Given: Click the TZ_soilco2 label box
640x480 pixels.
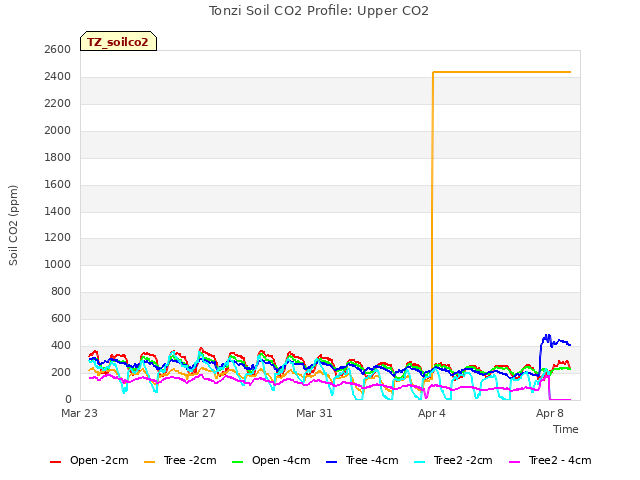Looking at the screenshot, I should click(118, 41).
